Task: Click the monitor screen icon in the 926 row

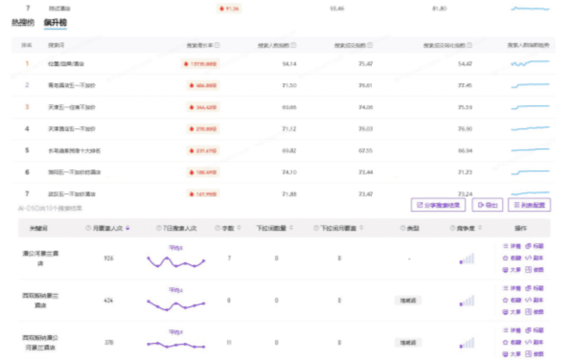Action: 505,270
